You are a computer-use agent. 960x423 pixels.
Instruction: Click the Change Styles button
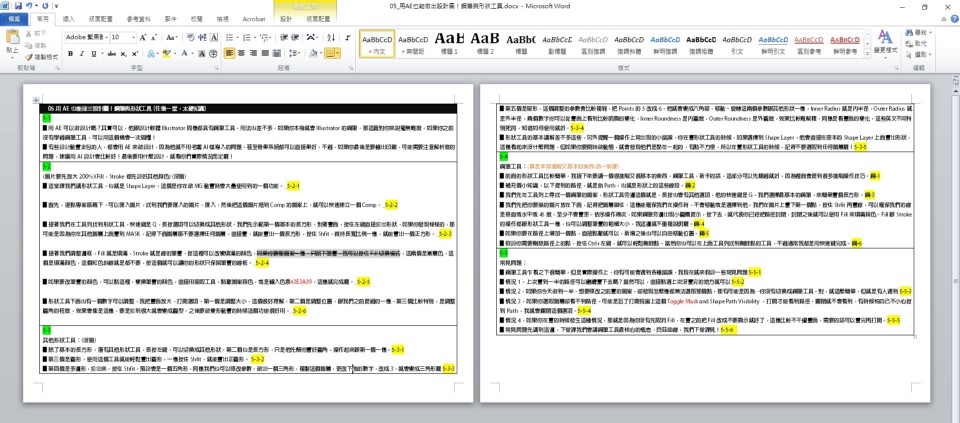click(885, 42)
